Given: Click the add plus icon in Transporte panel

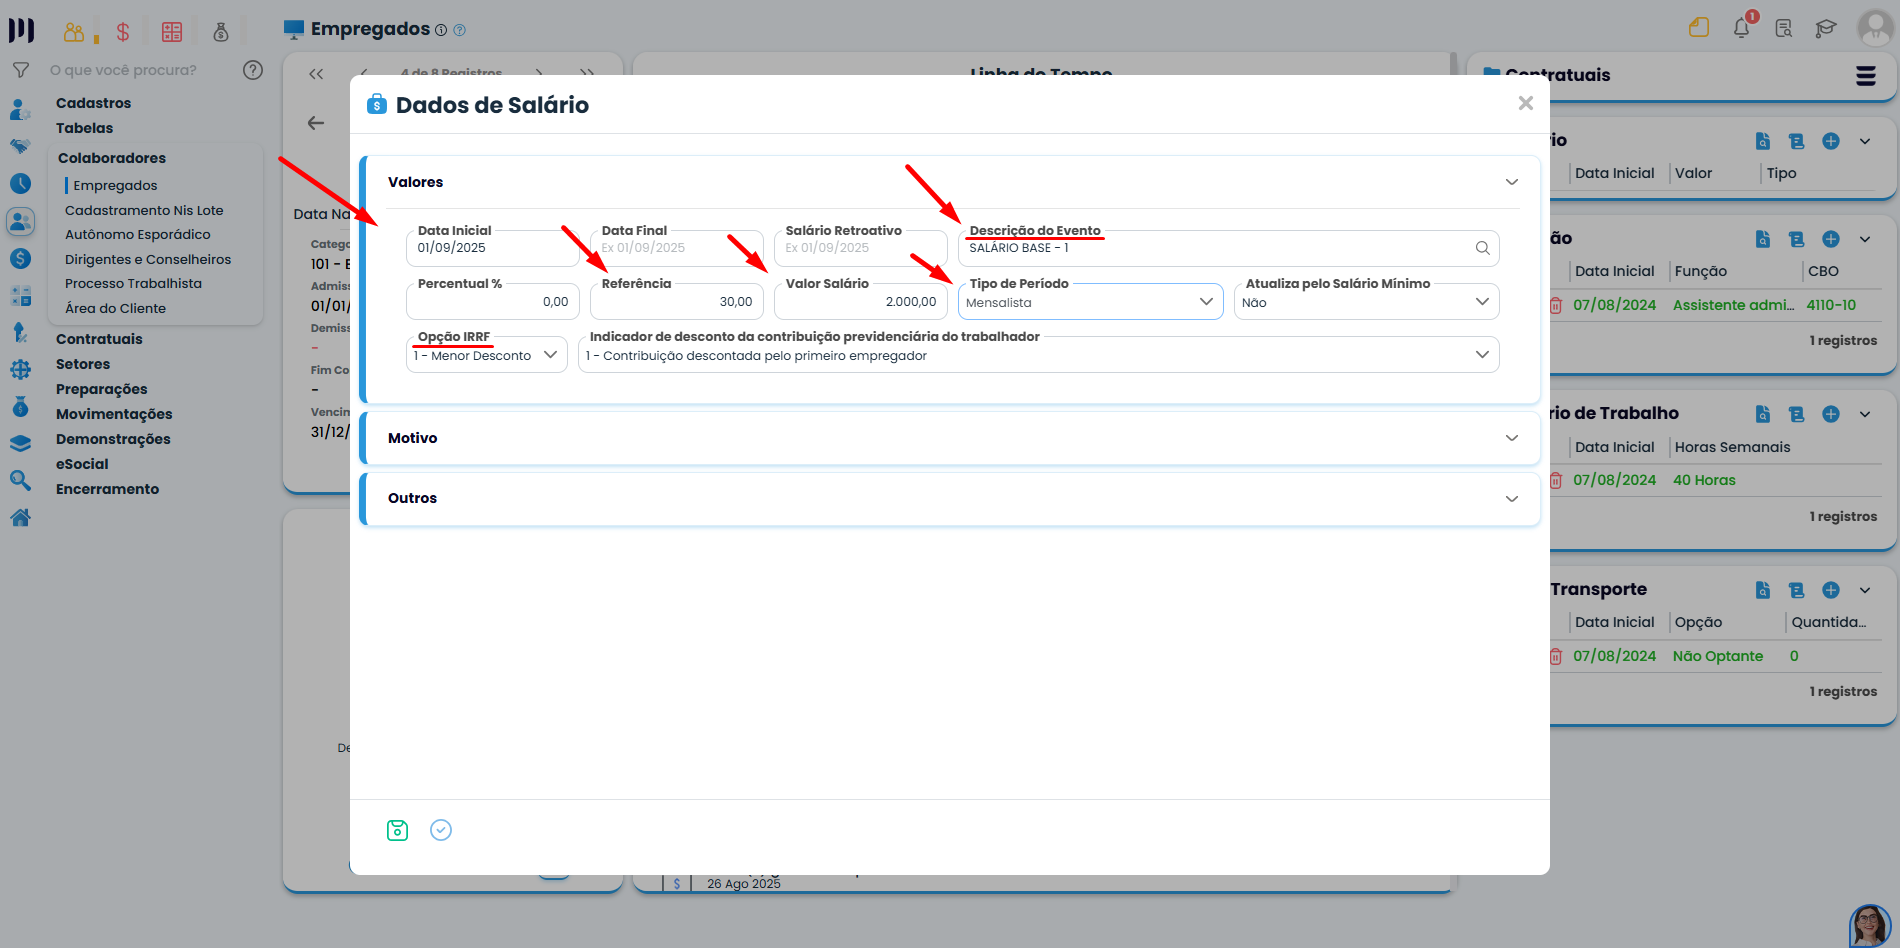Looking at the screenshot, I should (1831, 590).
